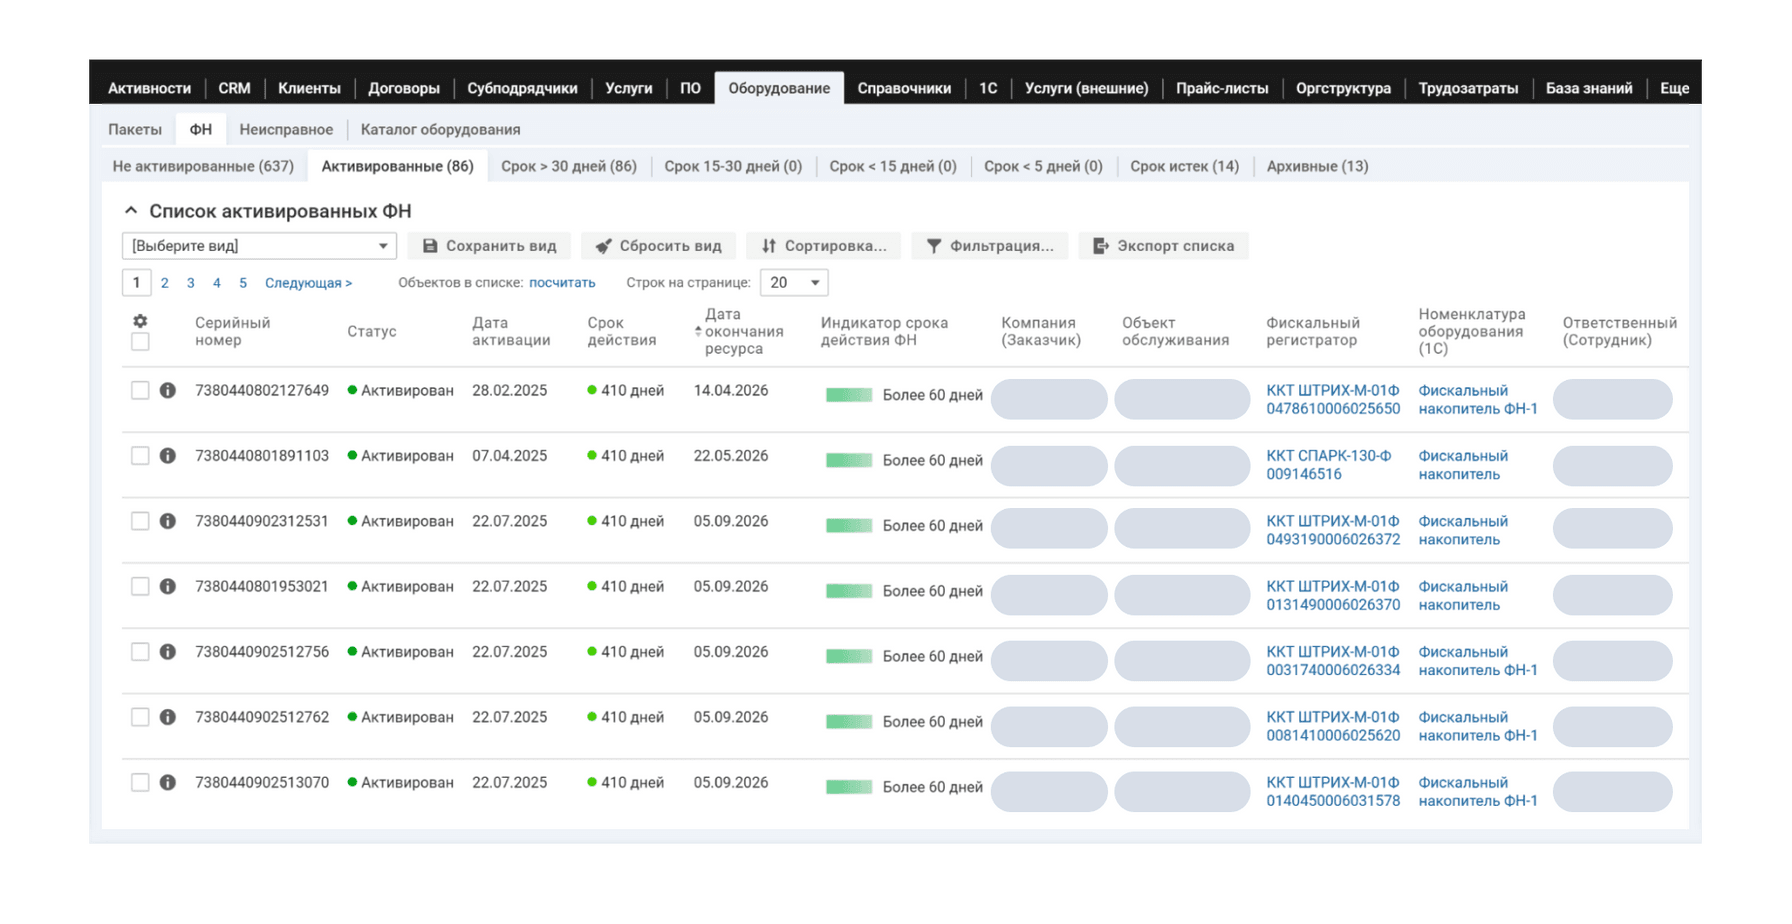Click the посчитать link to count objects
Screen dimensions: 1792x924
point(562,283)
